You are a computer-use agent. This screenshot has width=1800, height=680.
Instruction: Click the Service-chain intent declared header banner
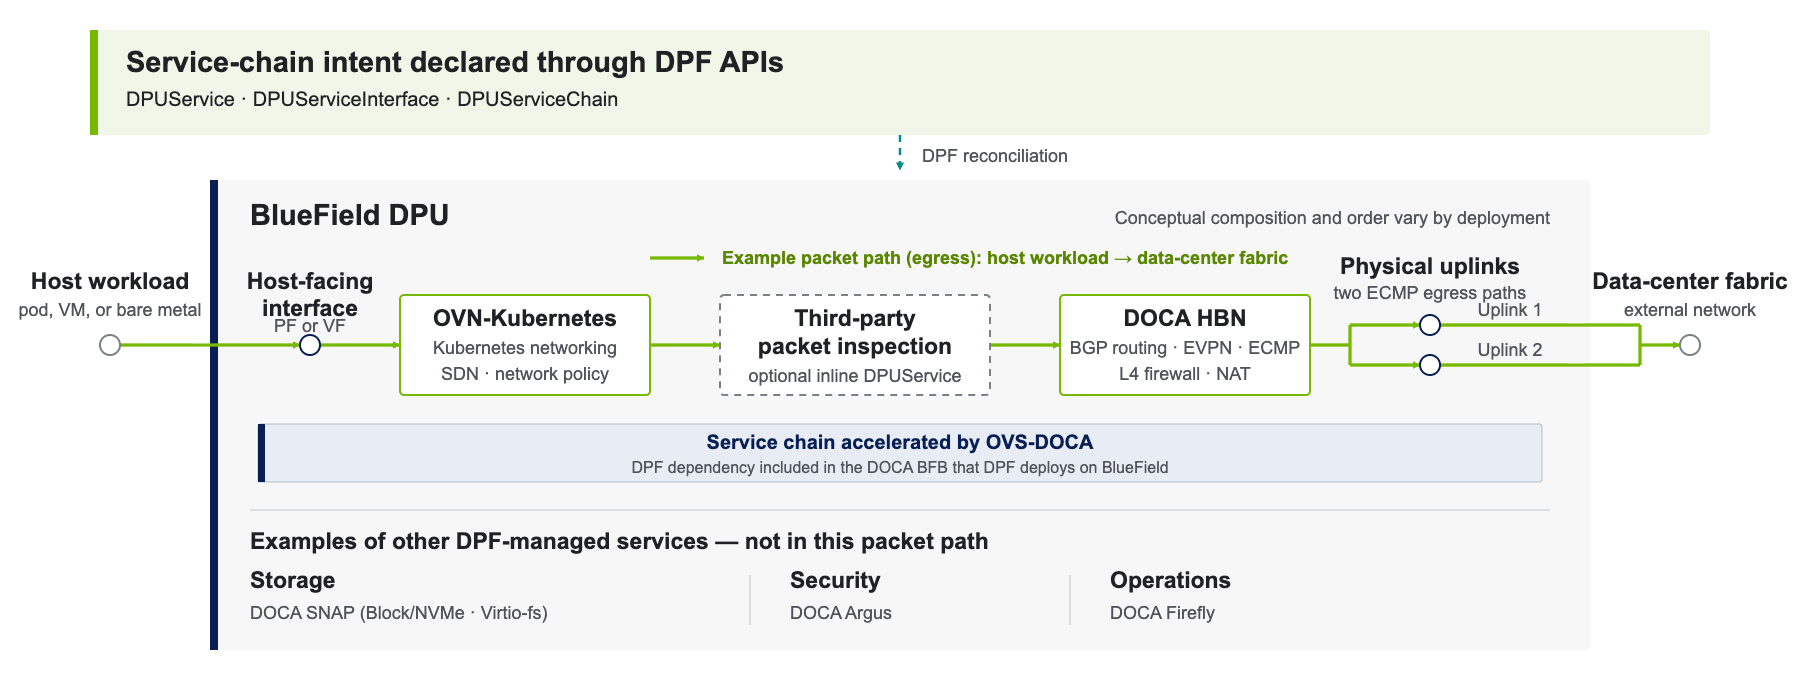tap(900, 82)
